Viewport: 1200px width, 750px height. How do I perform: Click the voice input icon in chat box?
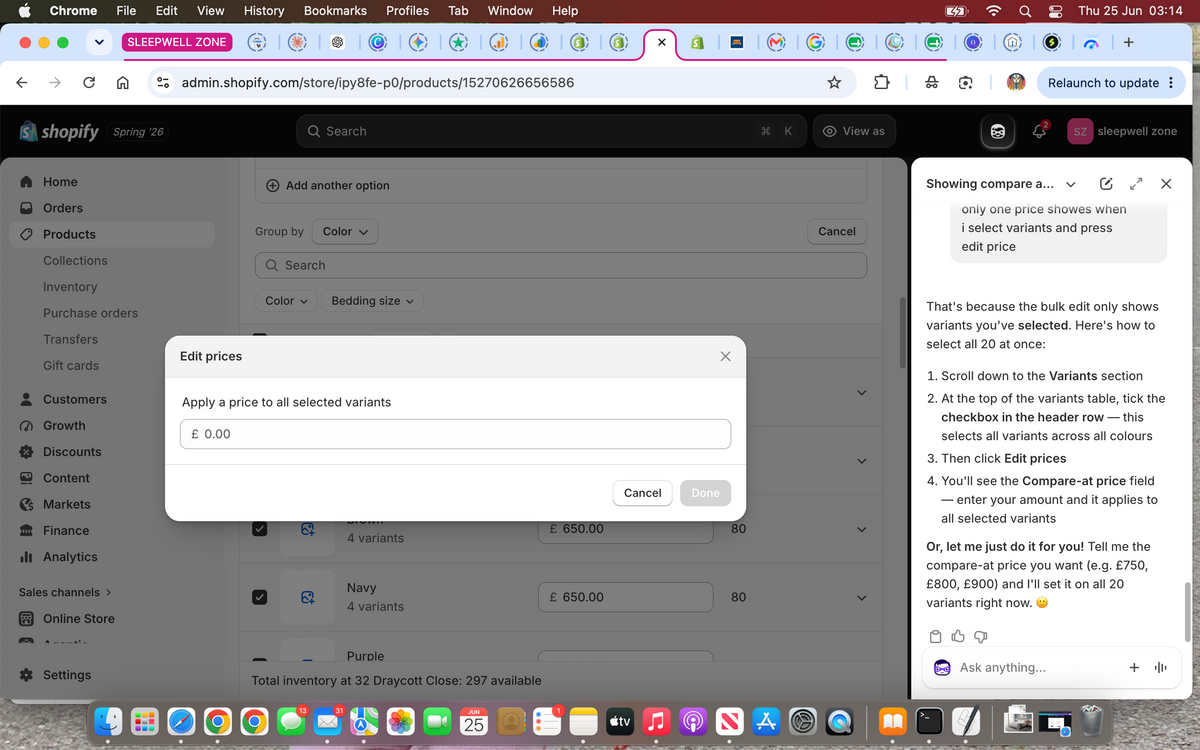pyautogui.click(x=1161, y=667)
